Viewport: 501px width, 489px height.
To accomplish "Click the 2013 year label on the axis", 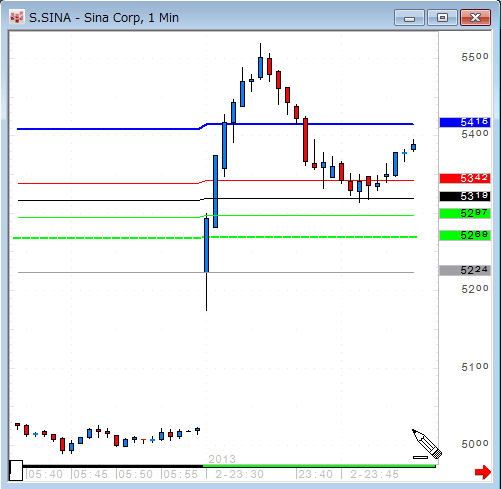I will pos(222,459).
